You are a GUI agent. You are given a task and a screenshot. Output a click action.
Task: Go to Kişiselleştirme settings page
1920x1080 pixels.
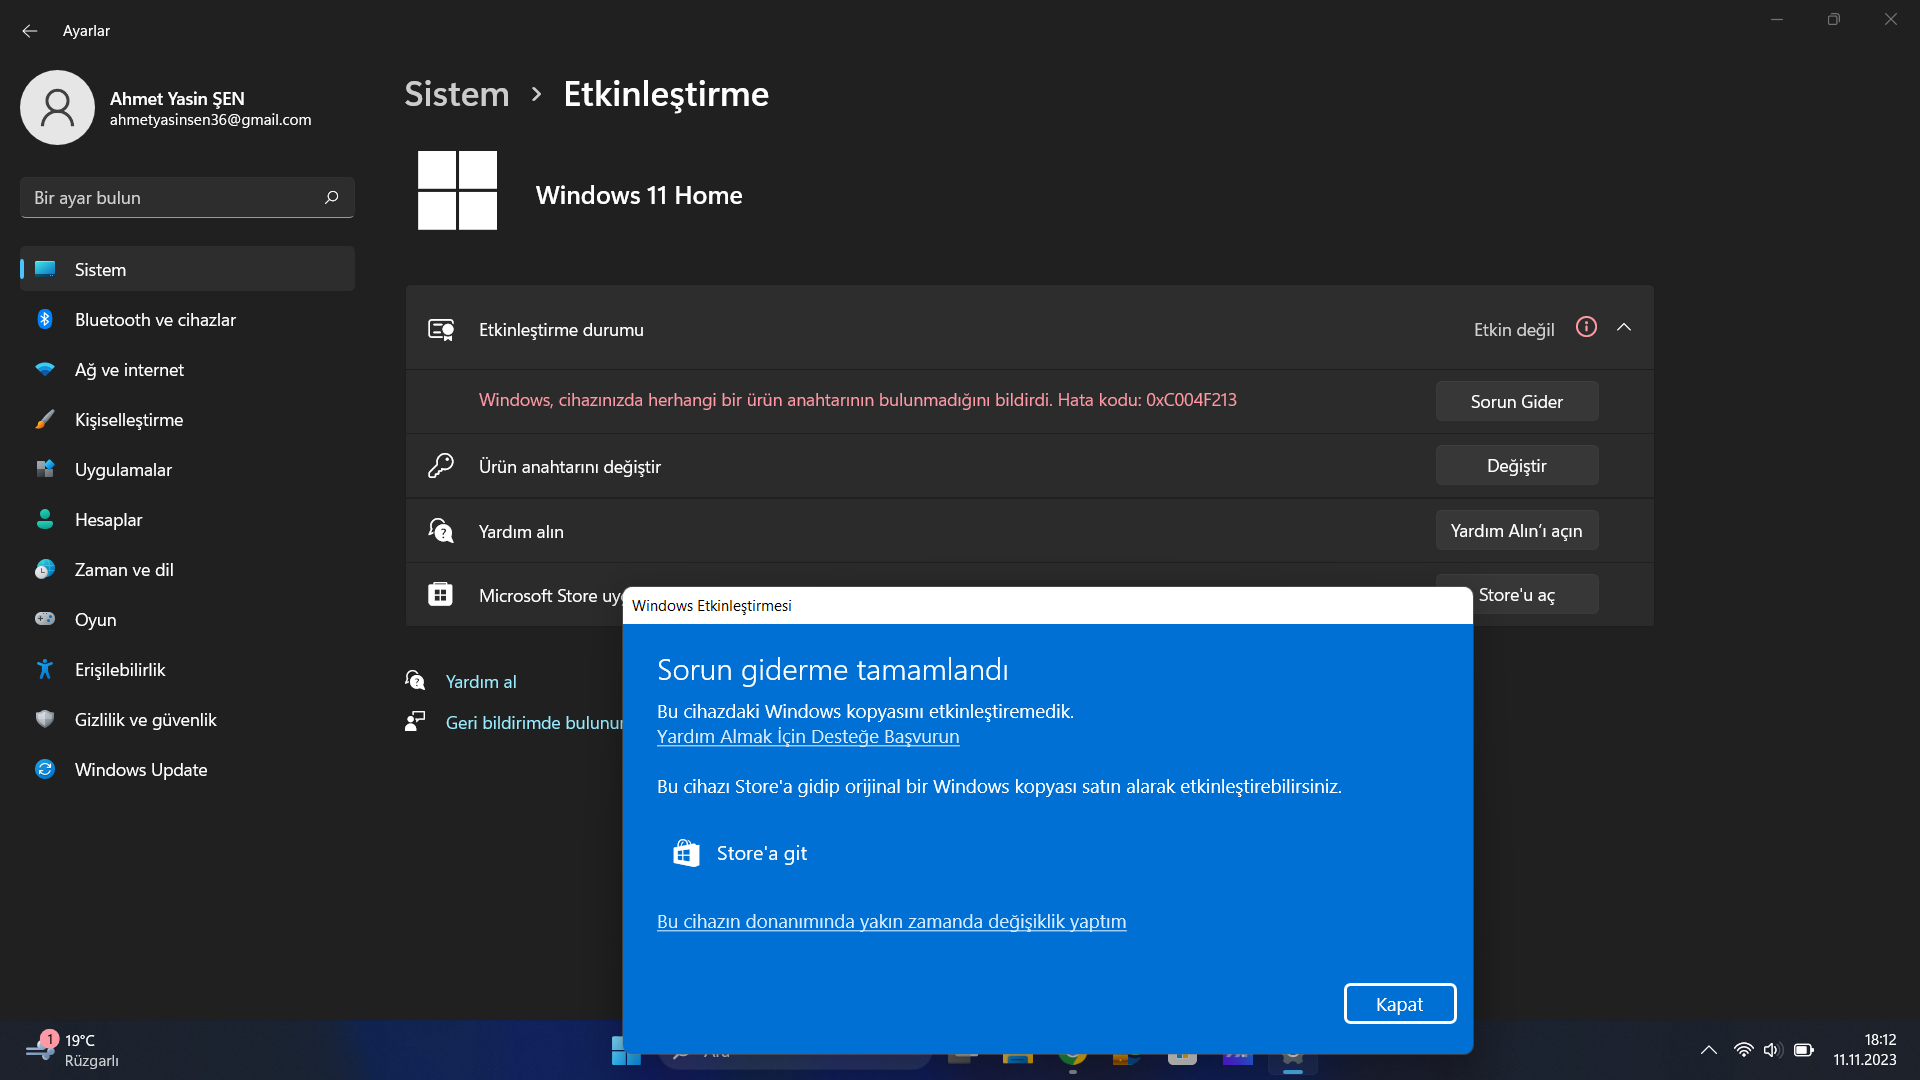(129, 420)
